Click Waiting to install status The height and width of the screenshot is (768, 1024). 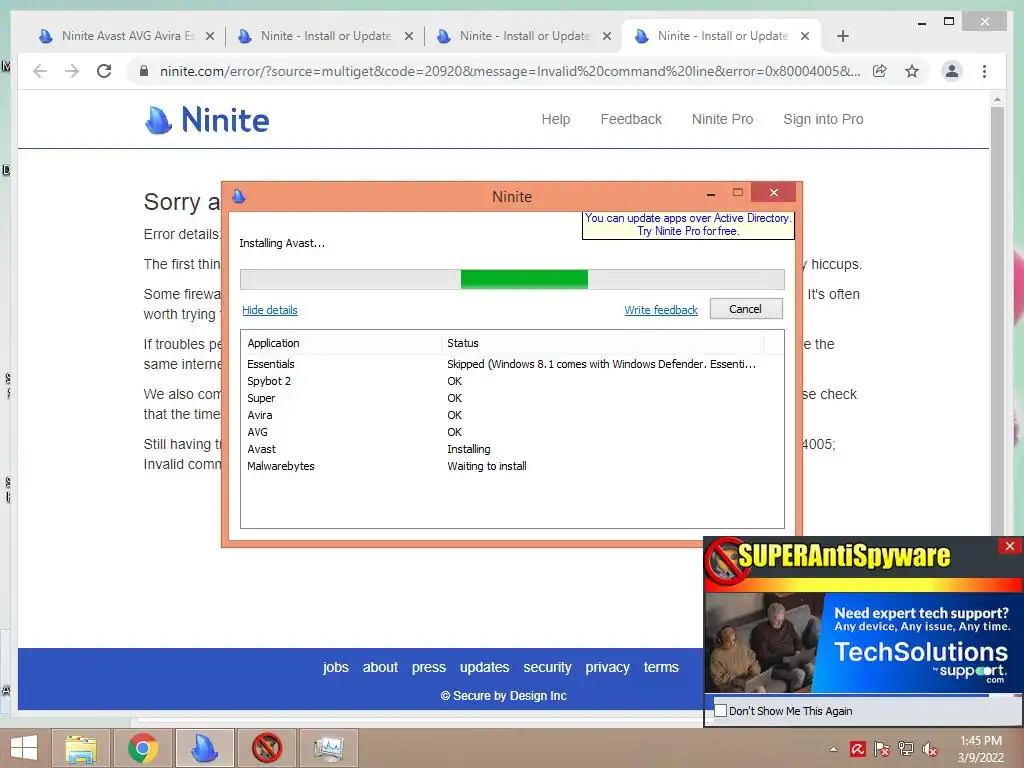[x=487, y=466]
